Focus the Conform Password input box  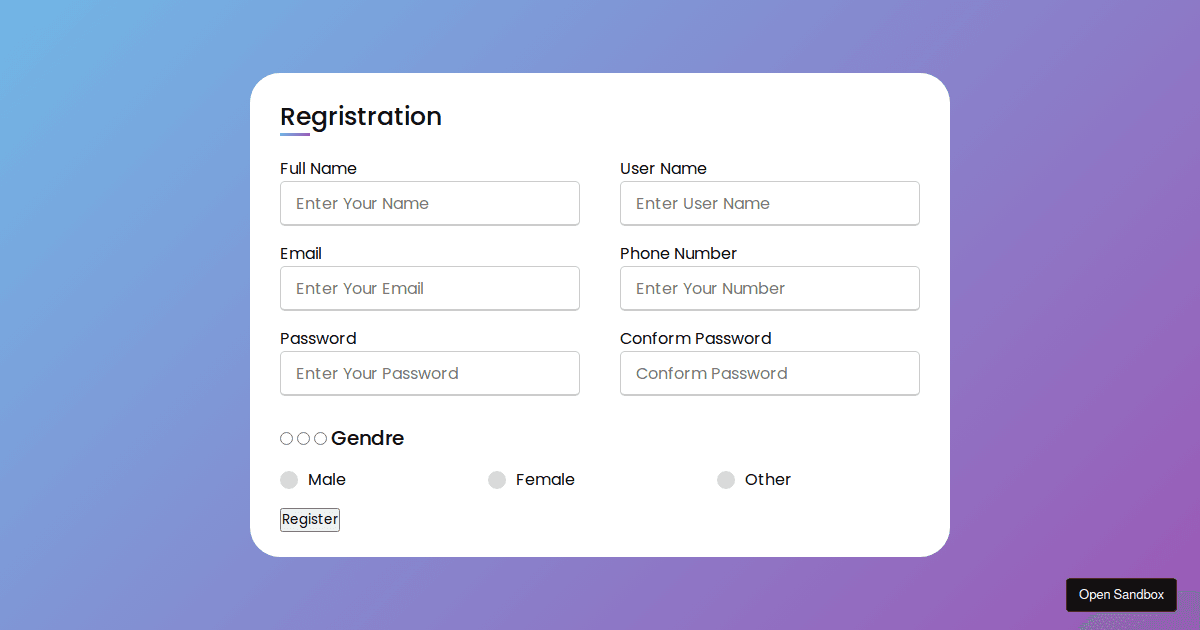[x=770, y=373]
